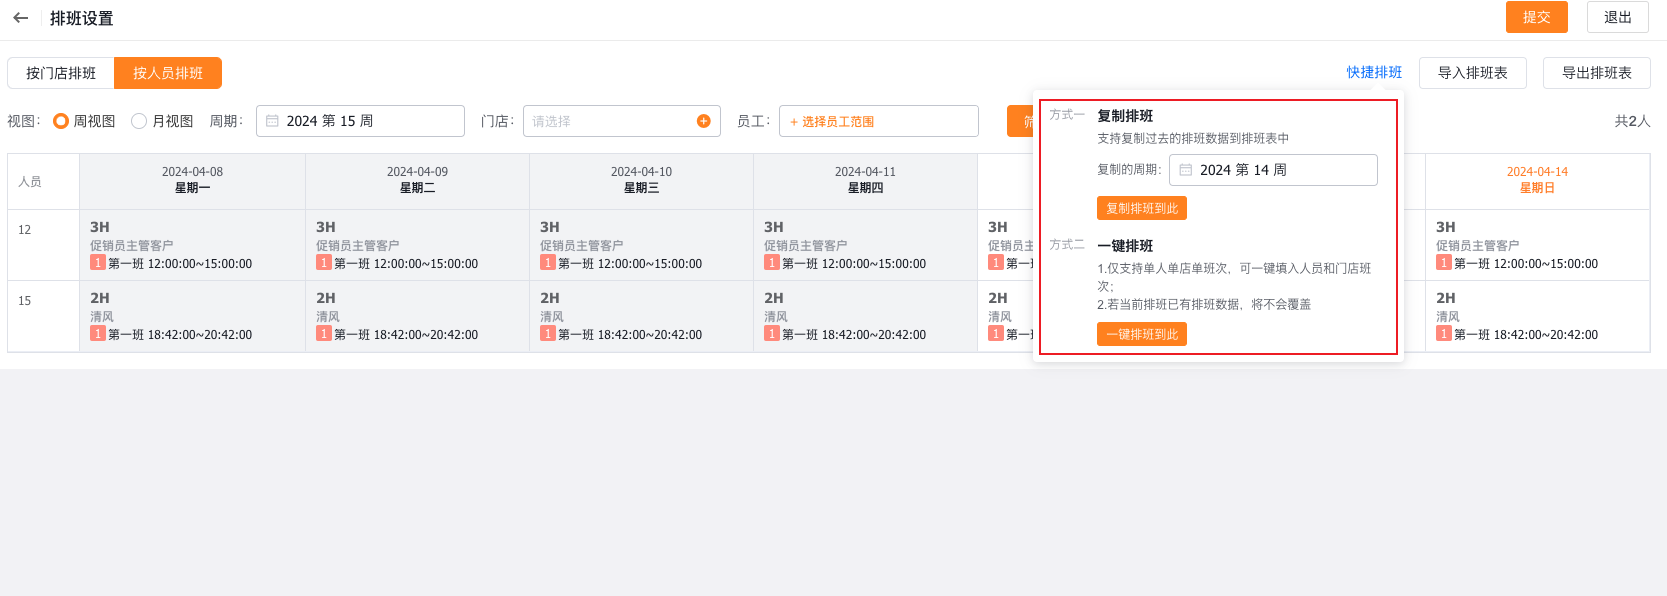Go back using the left arrow icon
Screen dimensions: 1667x596
(20, 18)
